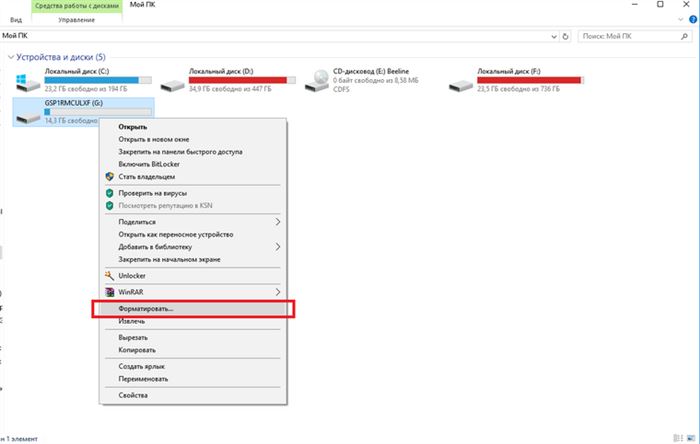
Task: Expand the Поделиться submenu arrow
Action: click(278, 222)
